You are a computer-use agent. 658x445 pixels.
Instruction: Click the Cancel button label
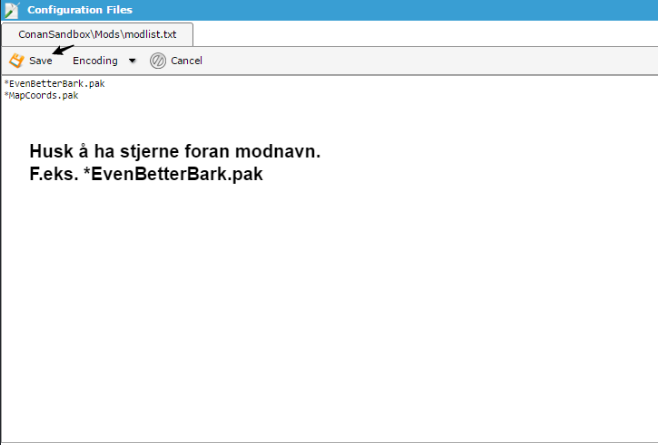pyautogui.click(x=186, y=60)
